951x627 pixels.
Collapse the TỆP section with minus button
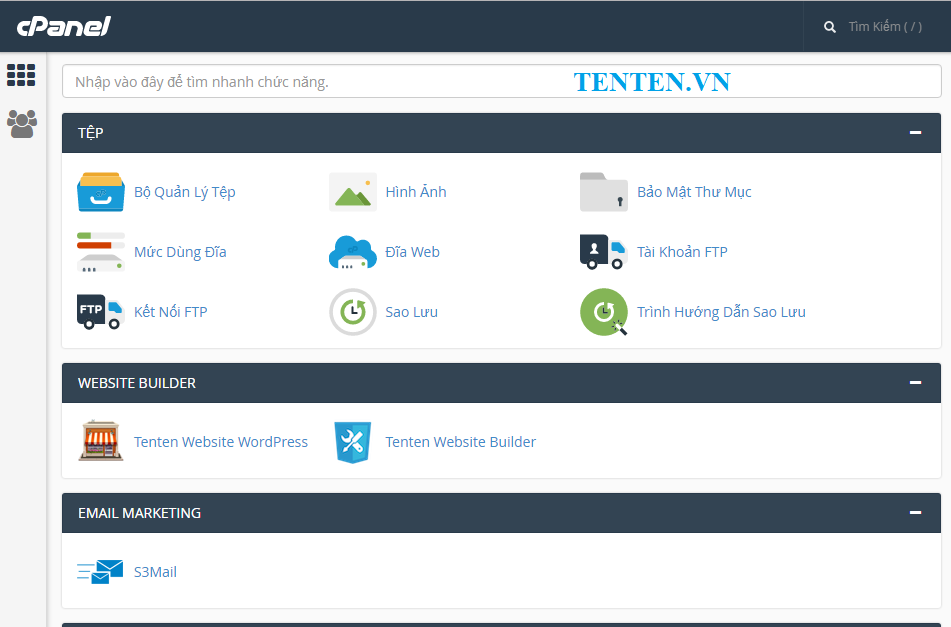(915, 132)
